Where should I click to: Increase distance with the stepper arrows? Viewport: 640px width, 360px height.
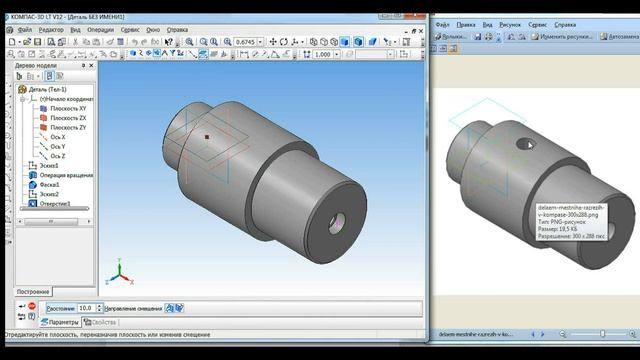click(99, 306)
